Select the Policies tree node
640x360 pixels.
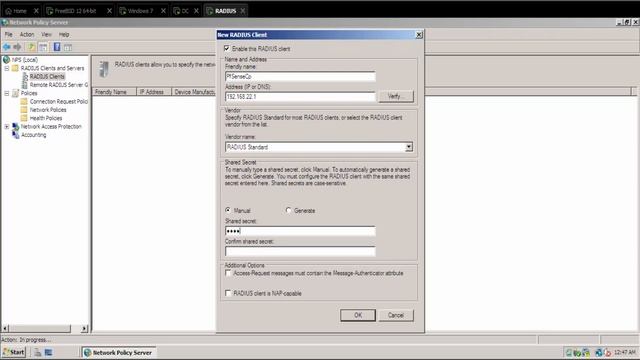29,93
